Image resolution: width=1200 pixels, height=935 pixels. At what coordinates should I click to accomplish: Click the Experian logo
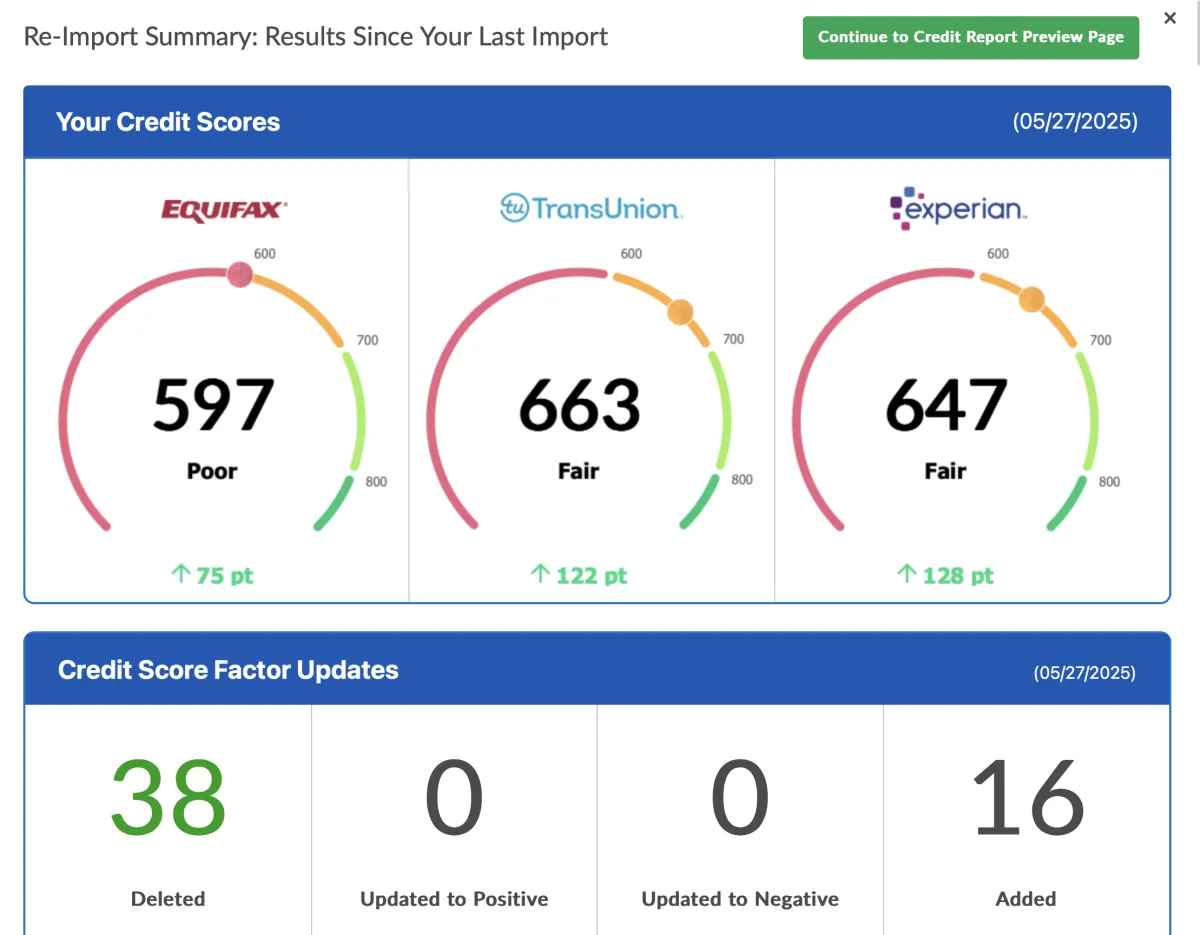click(958, 209)
